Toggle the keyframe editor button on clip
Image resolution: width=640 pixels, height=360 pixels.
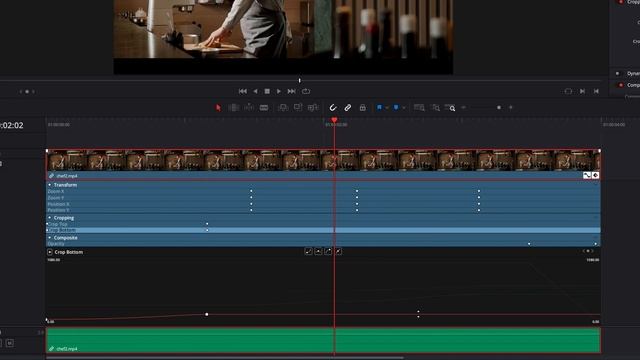(596, 175)
